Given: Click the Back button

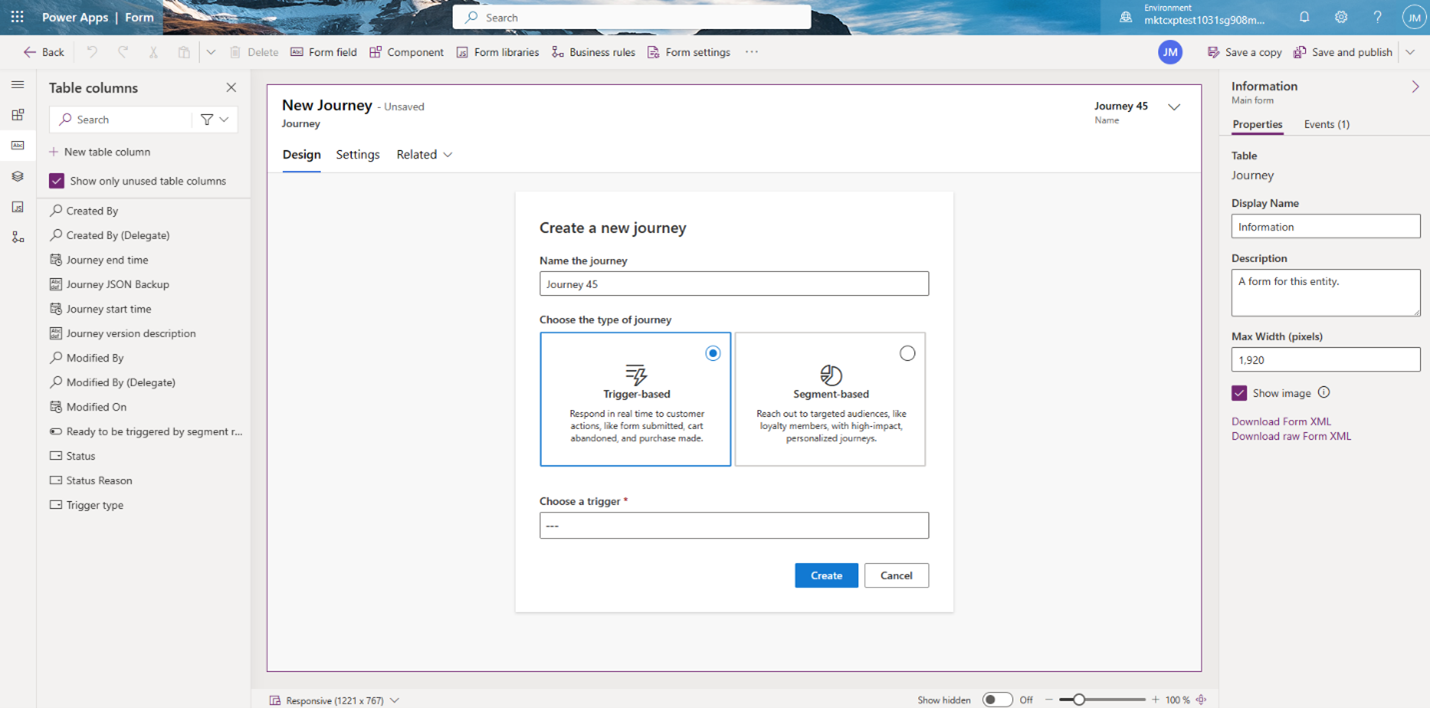Looking at the screenshot, I should point(44,52).
